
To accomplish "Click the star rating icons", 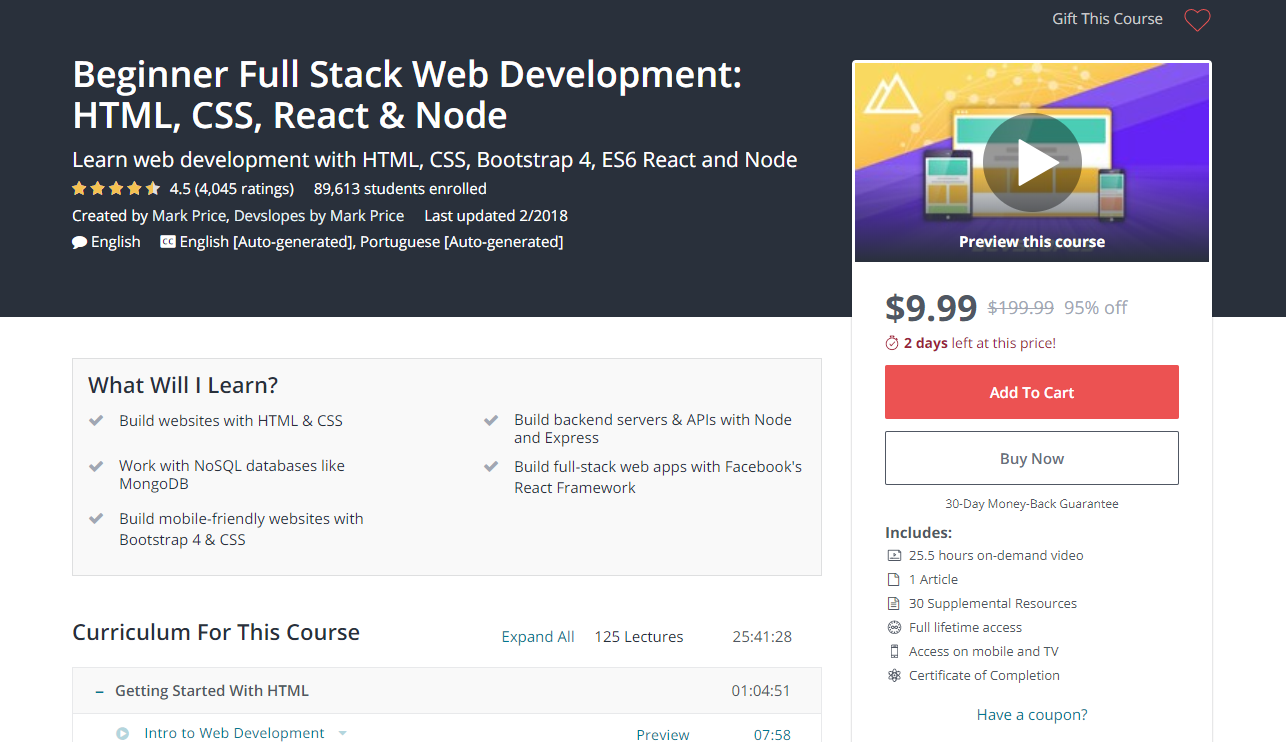I will (116, 188).
